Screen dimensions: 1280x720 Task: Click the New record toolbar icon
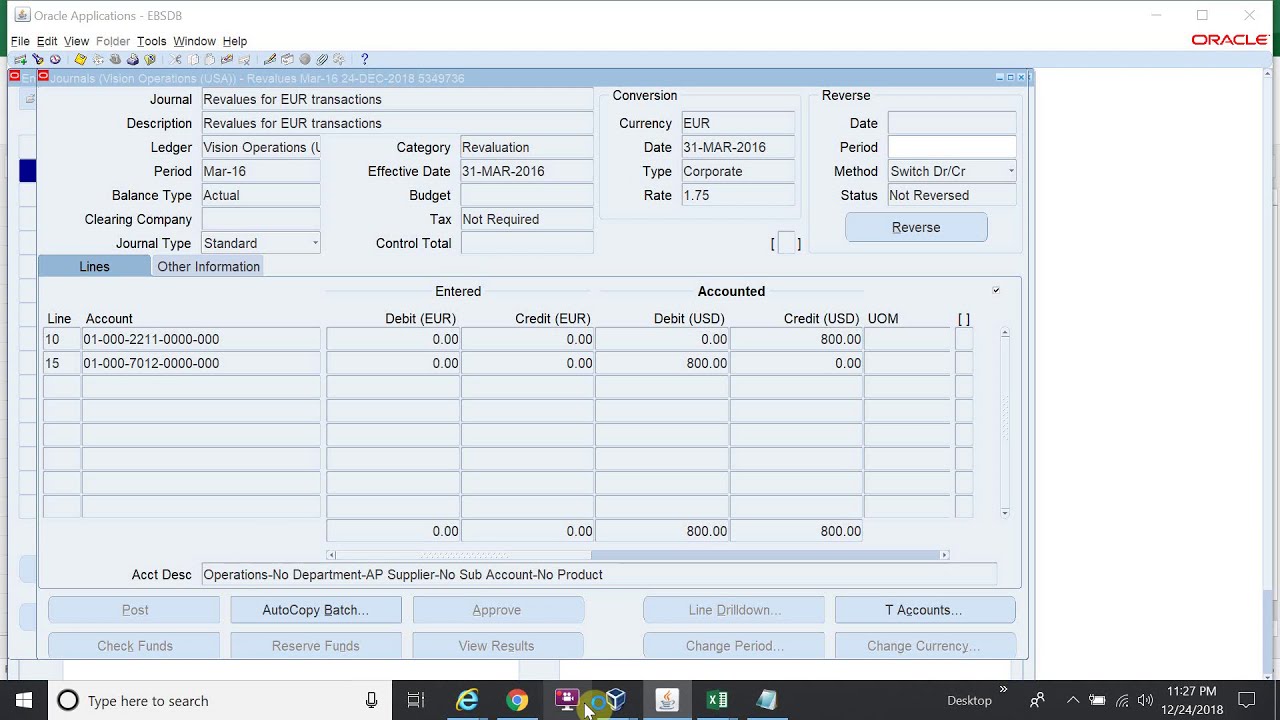(x=20, y=60)
